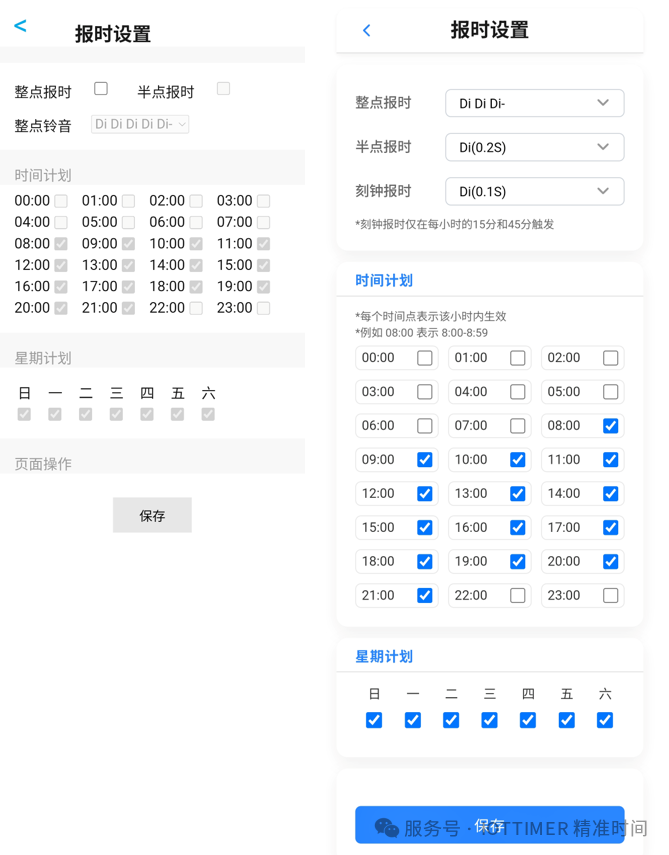The width and height of the screenshot is (669, 855).
Task: Check 03:00 box in right panel
Action: tap(425, 392)
